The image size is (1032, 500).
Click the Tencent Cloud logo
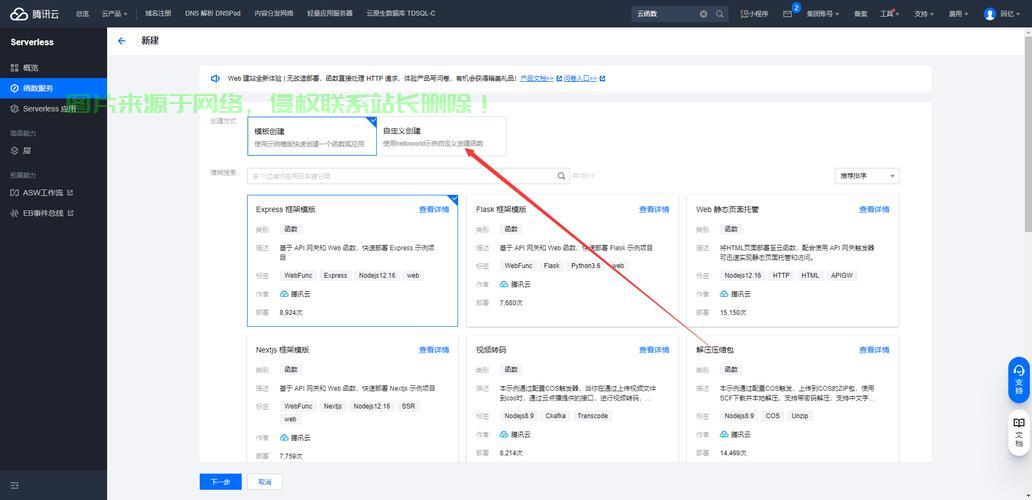(x=34, y=13)
